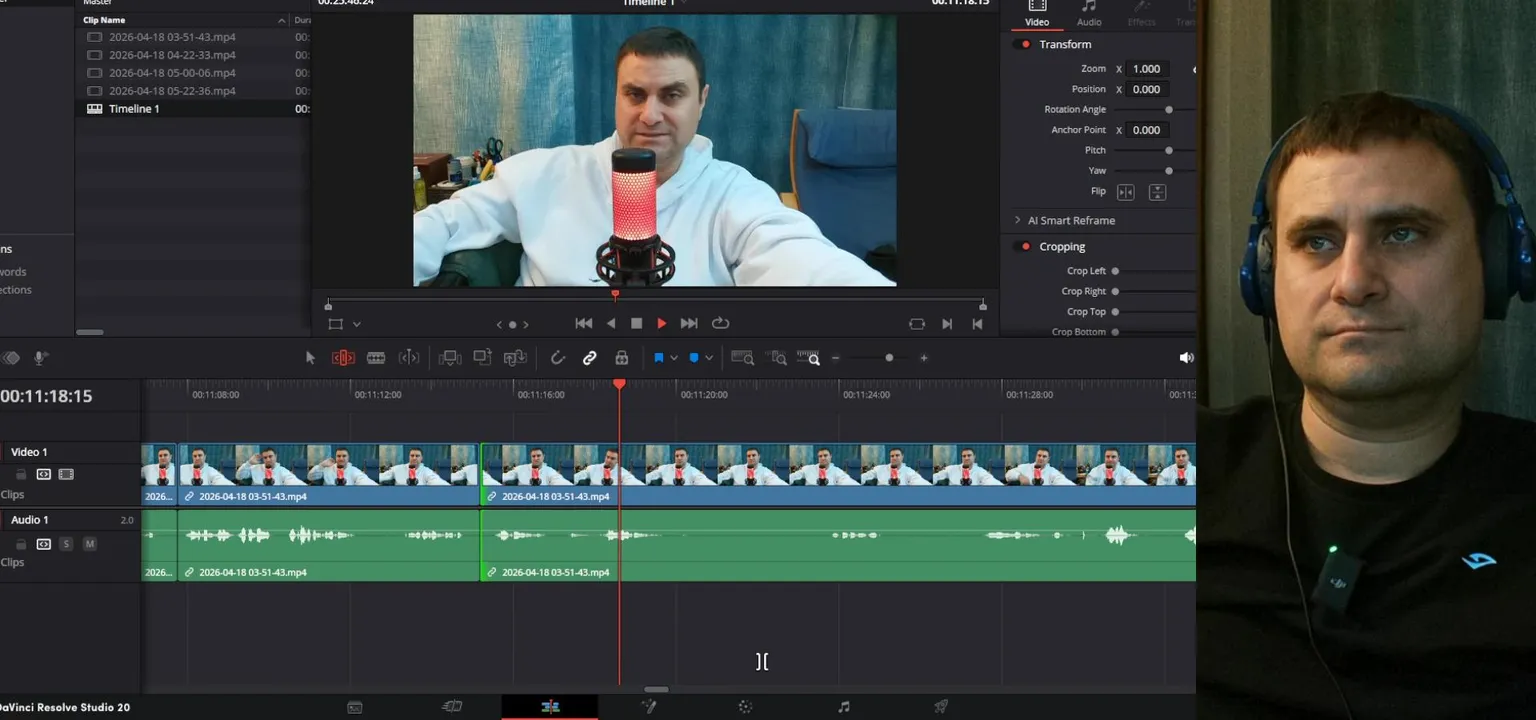1536x720 pixels.
Task: Mute the Audio 1 track
Action: tap(90, 544)
